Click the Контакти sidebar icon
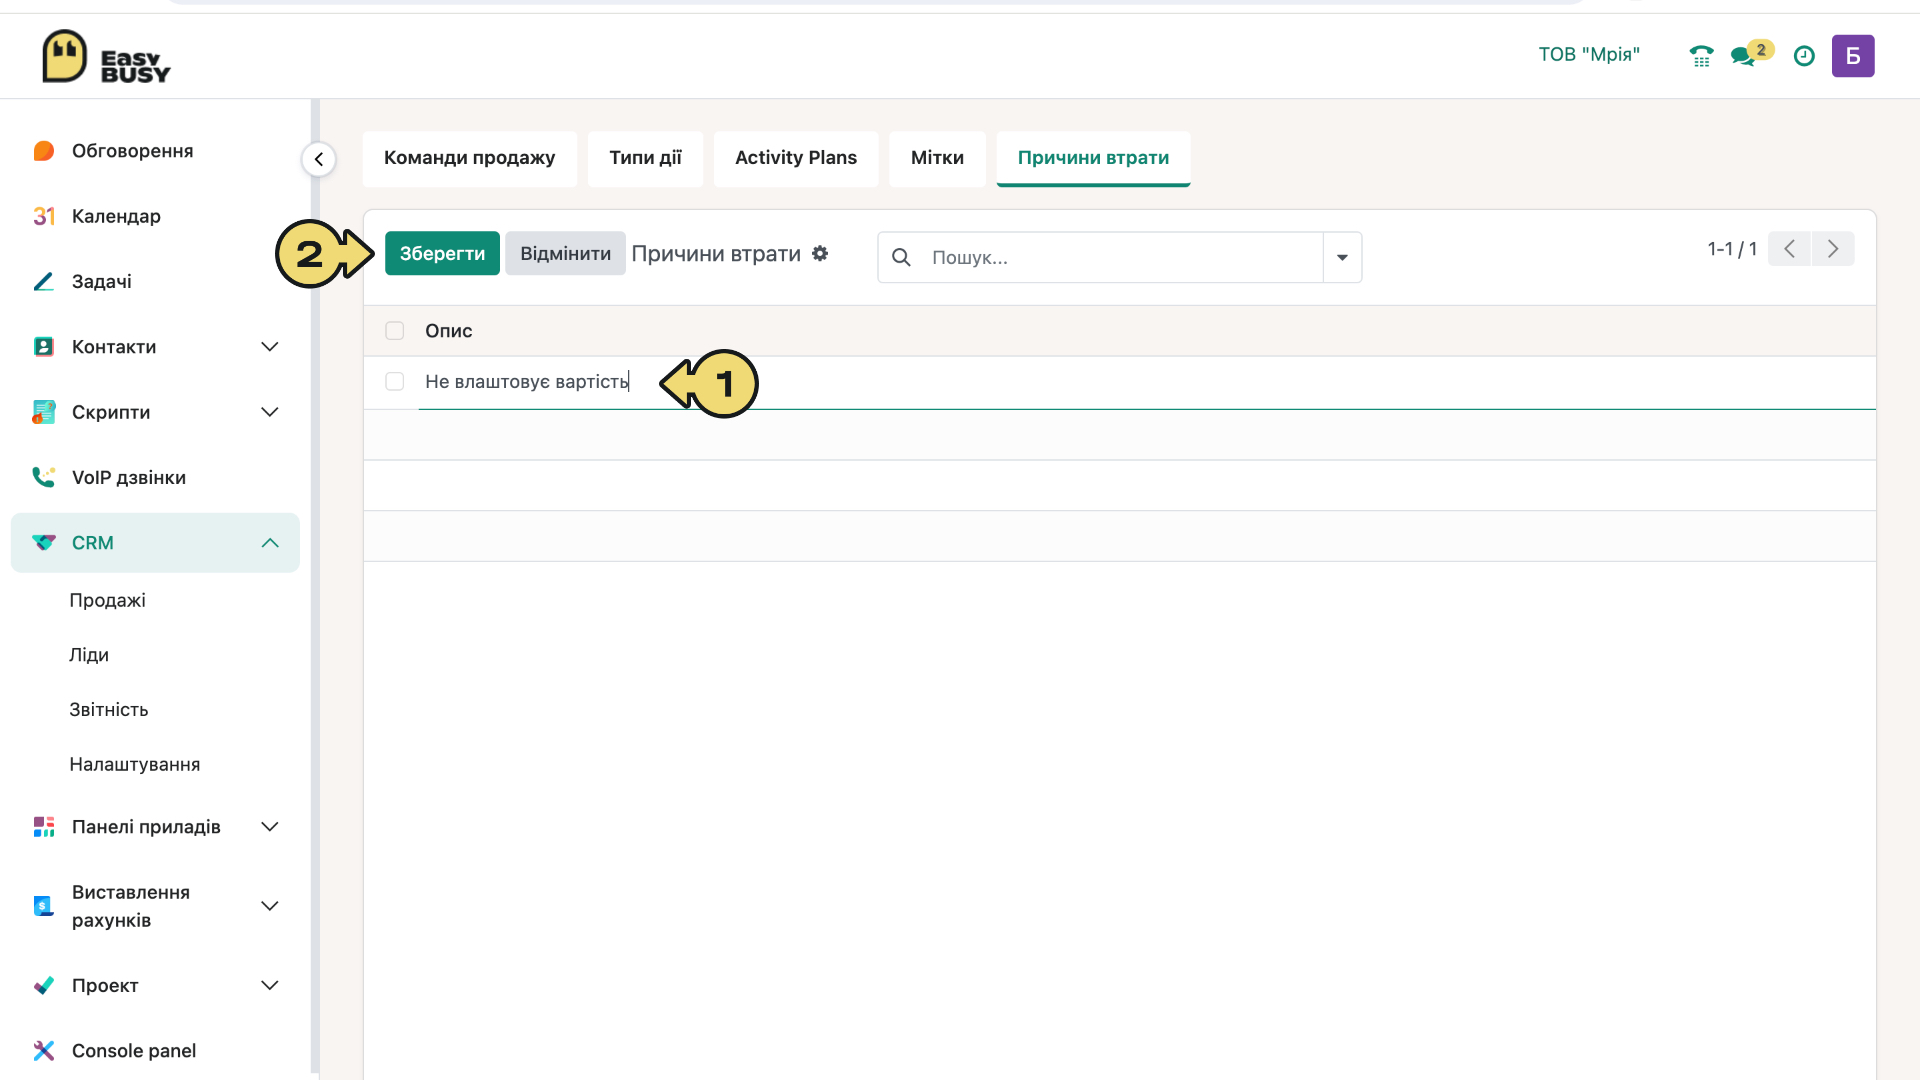Image resolution: width=1920 pixels, height=1080 pixels. coord(44,347)
